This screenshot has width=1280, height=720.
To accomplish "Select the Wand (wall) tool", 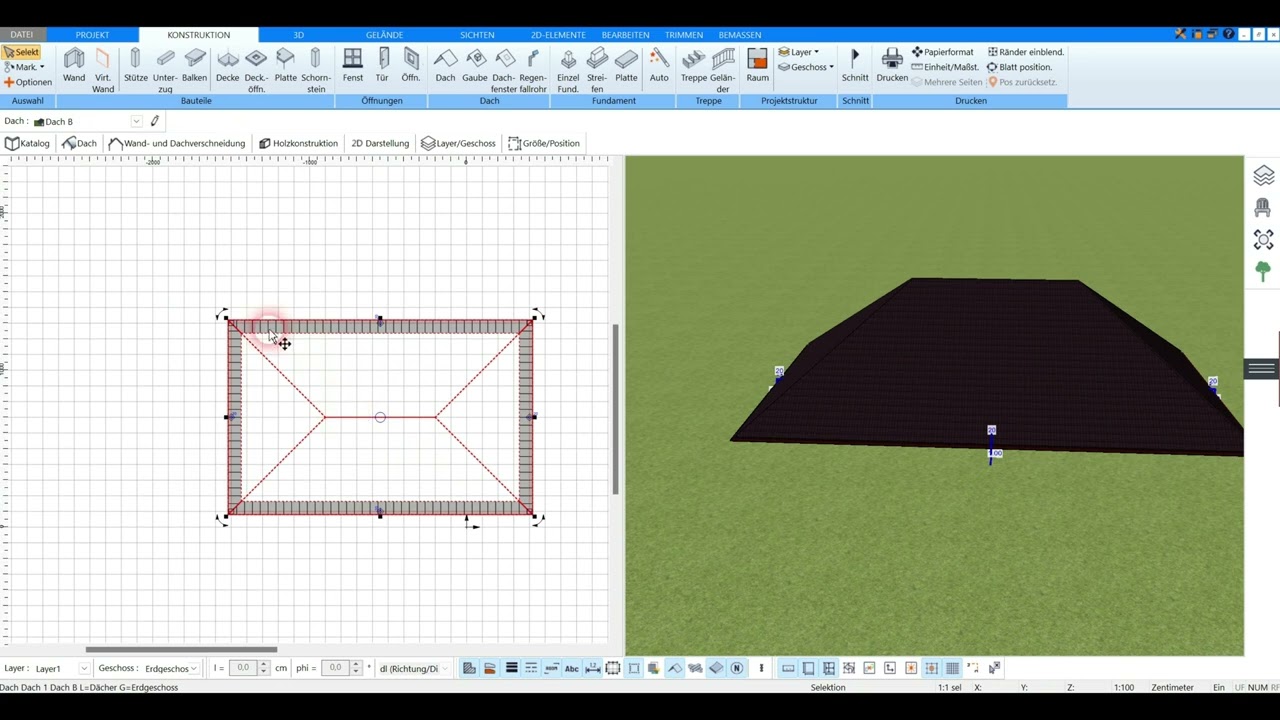I will point(74,66).
